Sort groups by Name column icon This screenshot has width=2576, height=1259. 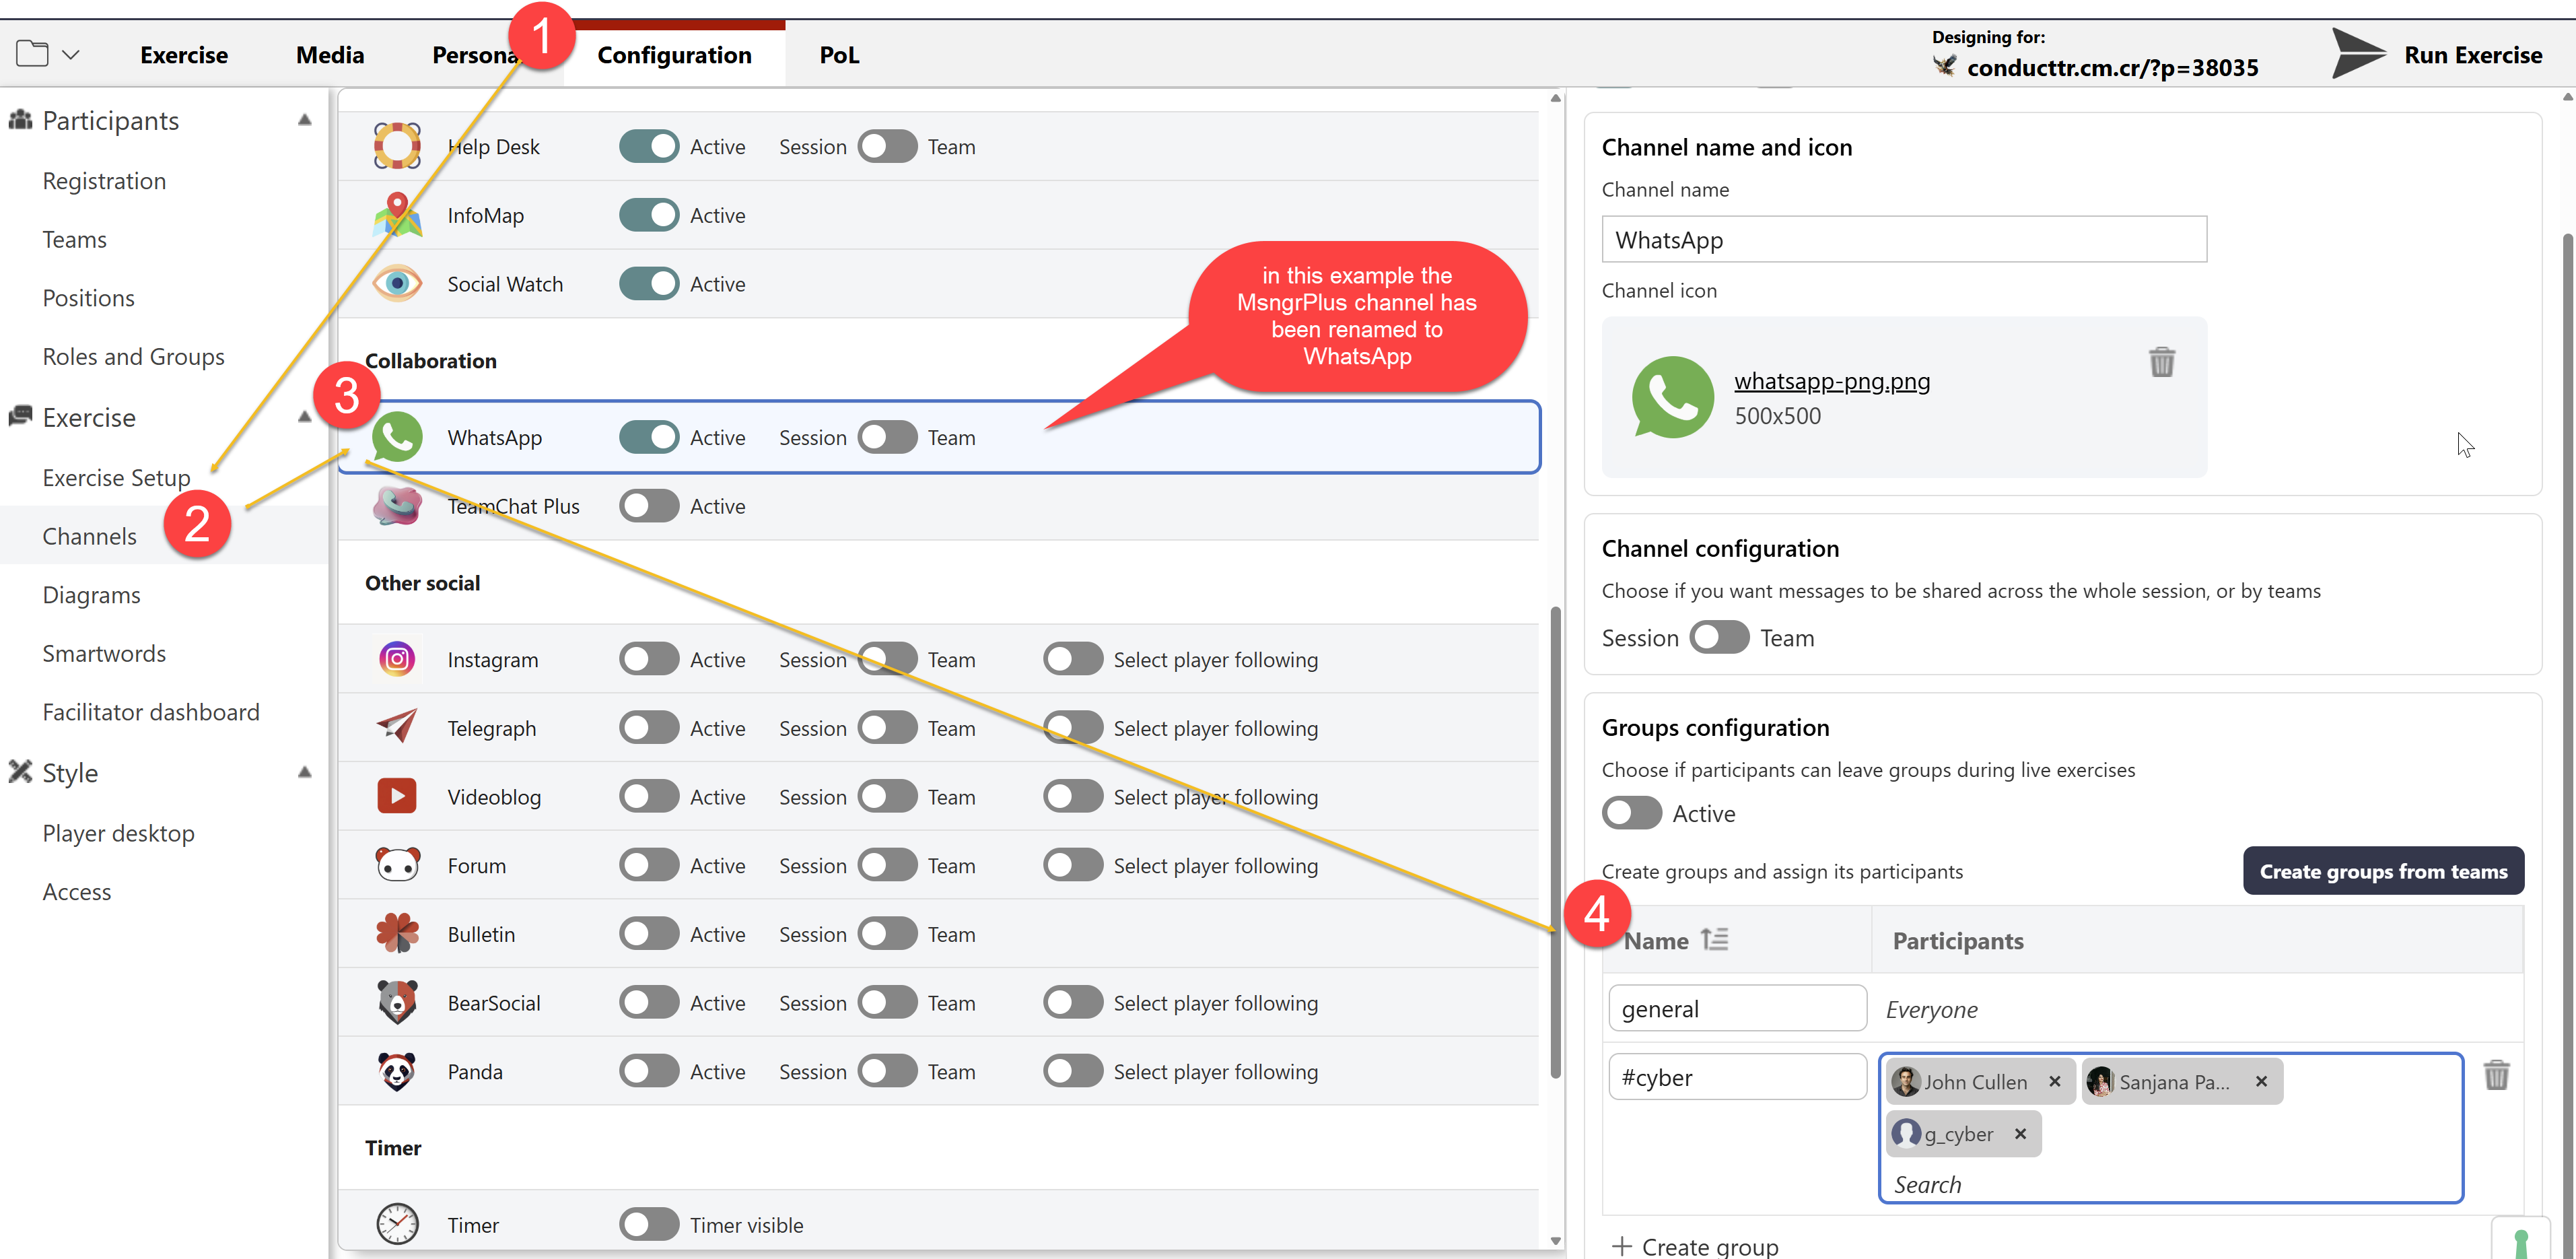click(1714, 940)
